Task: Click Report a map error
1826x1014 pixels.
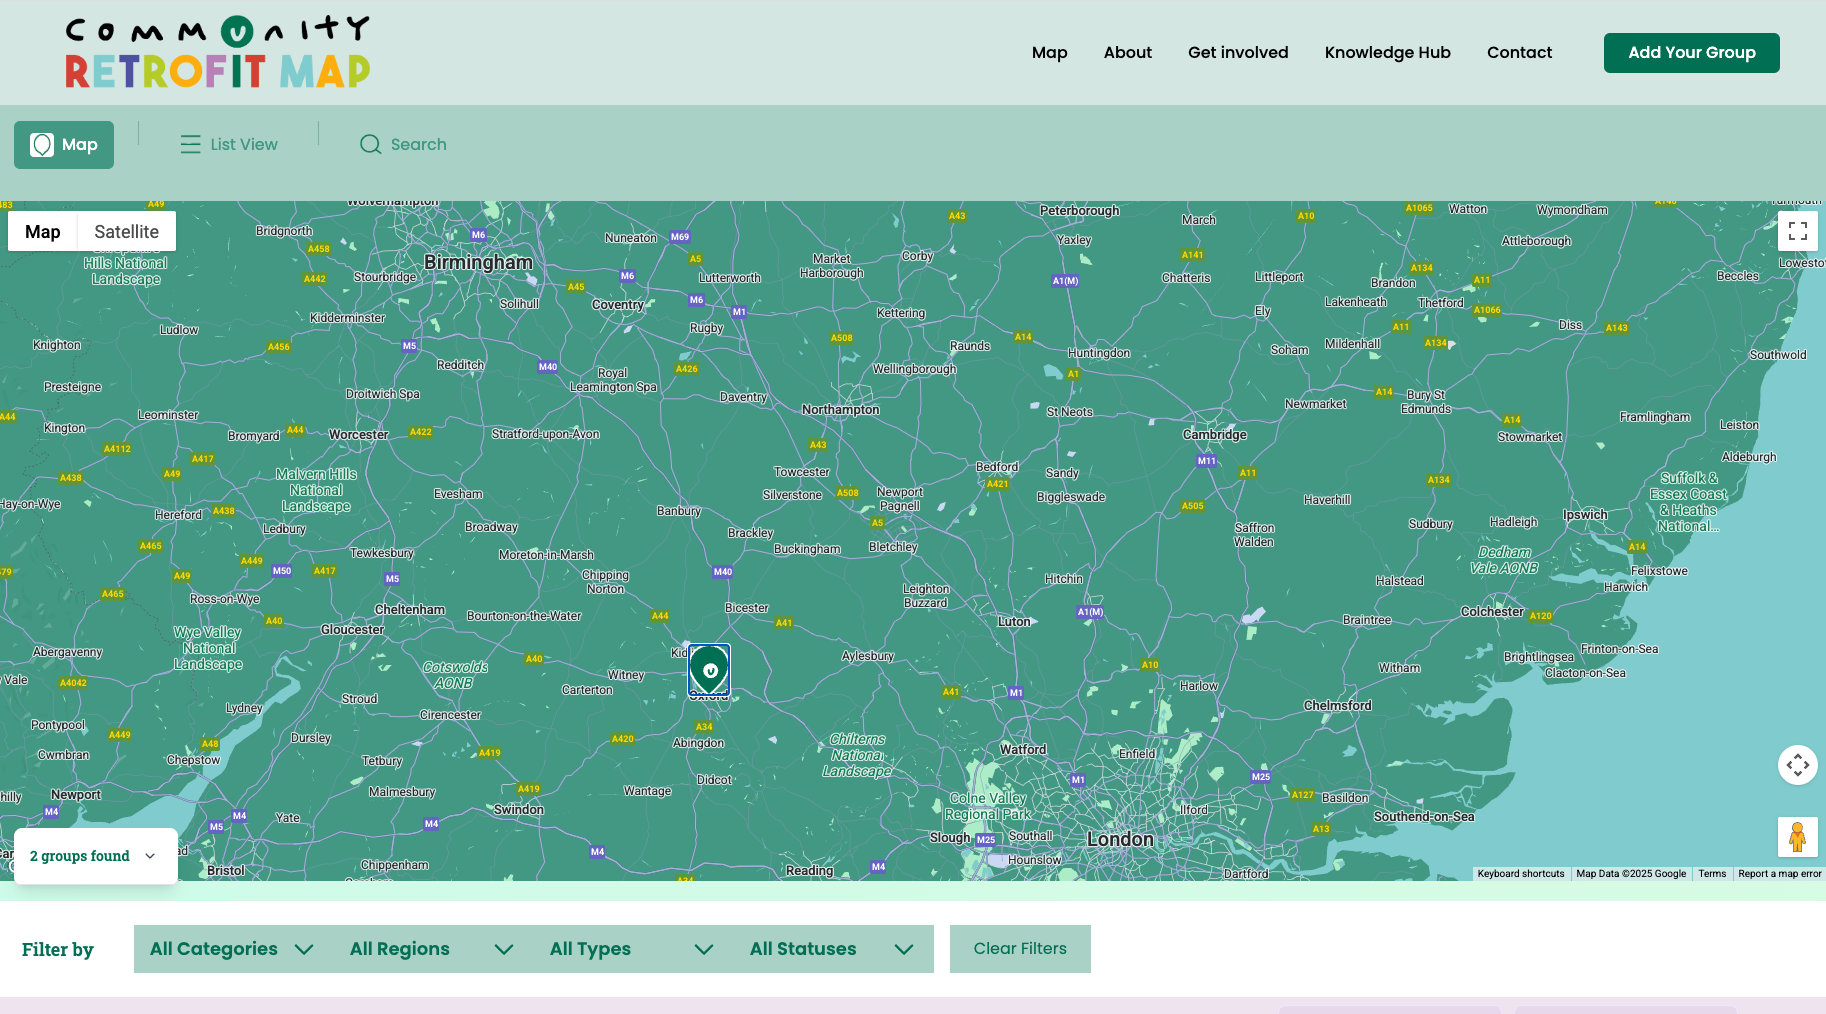Action: 1779,873
